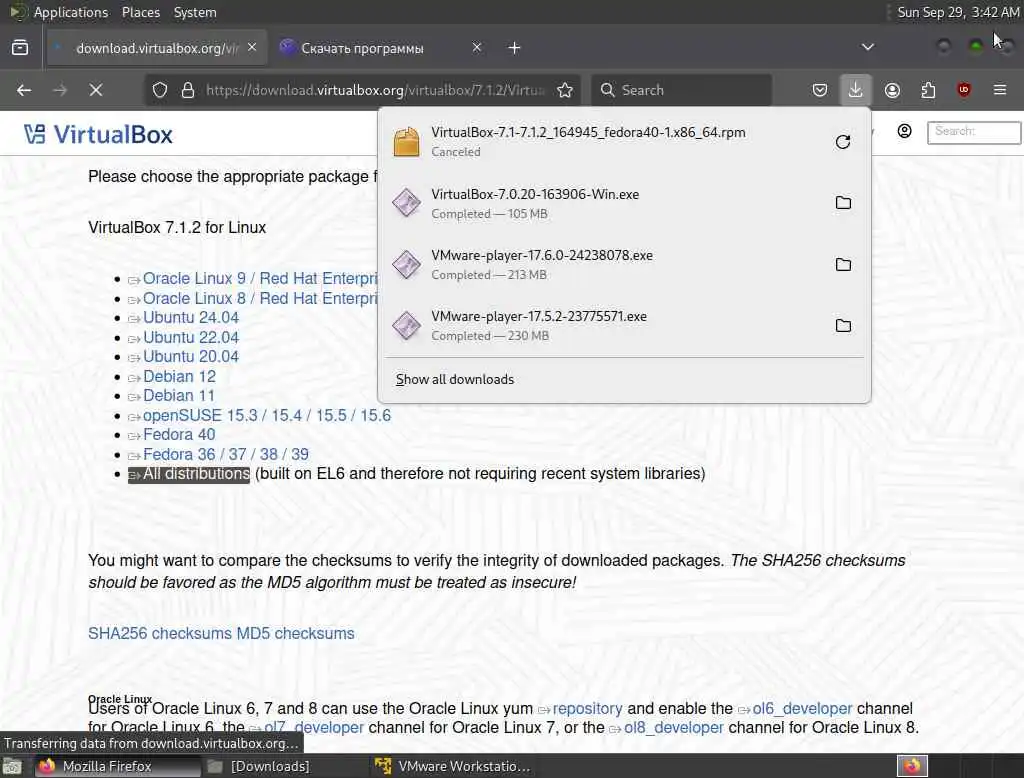Open the Firefox account icon

pos(892,90)
